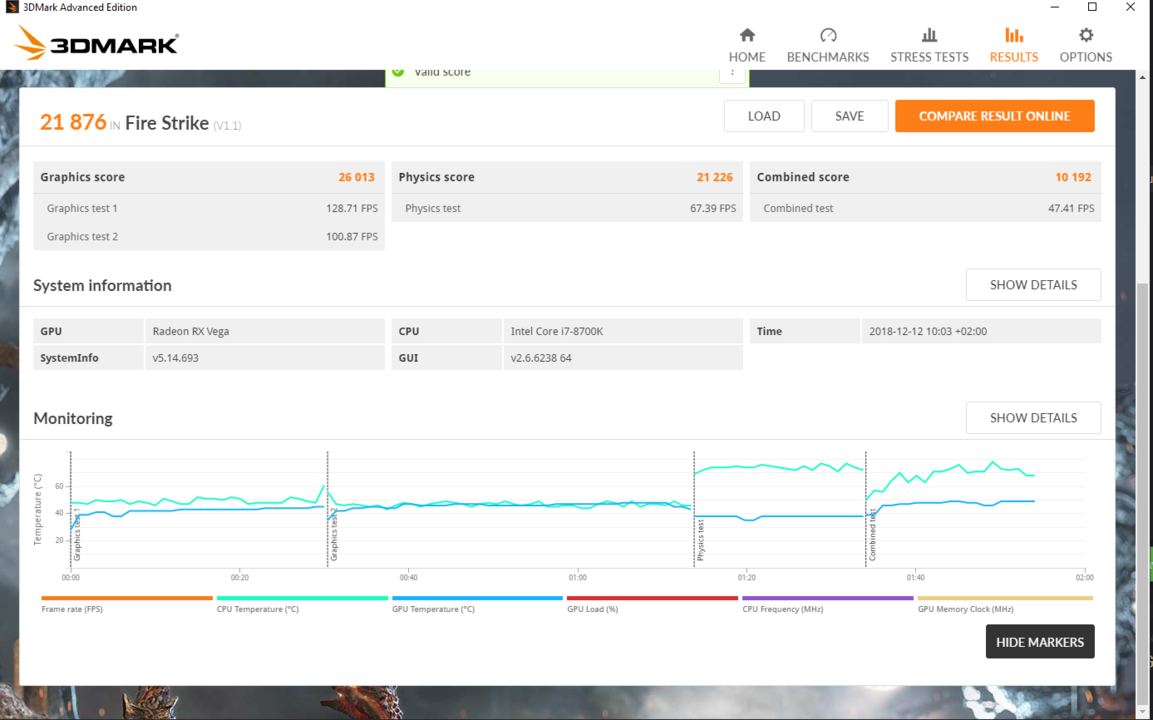Screen dimensions: 1153x720
Task: Click Physics test value 67.39 FPS
Action: 713,208
